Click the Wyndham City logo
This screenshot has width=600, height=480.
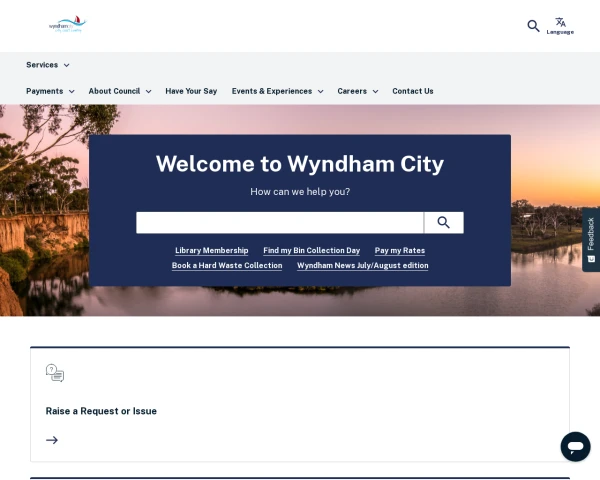click(68, 25)
